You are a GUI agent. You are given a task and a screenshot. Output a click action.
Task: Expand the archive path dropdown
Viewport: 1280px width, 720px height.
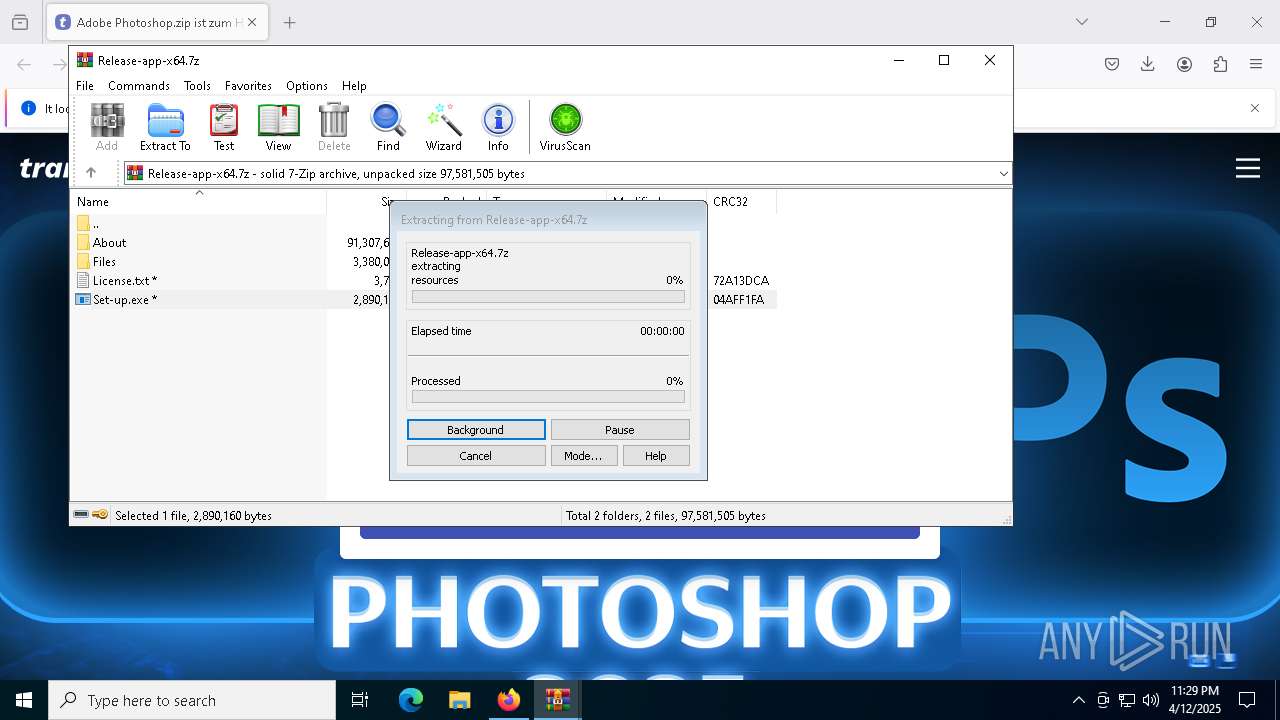pyautogui.click(x=1003, y=173)
